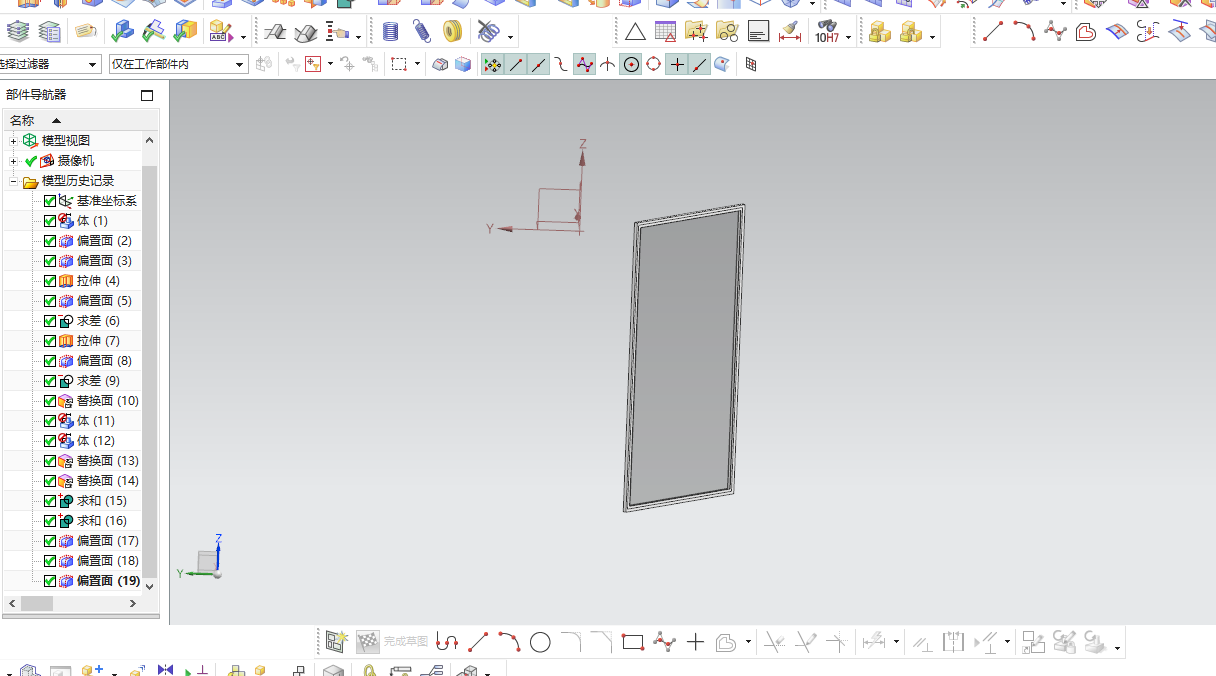Screen dimensions: 1216x676
Task: Toggle the arc center snap point icon
Action: (631, 65)
